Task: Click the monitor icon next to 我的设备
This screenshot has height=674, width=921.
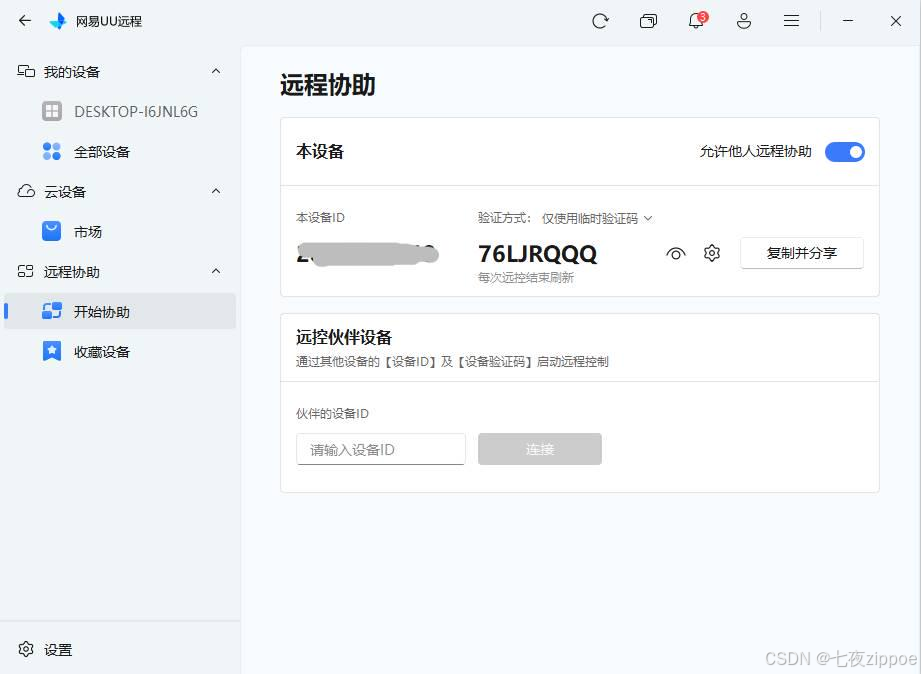Action: pos(26,71)
